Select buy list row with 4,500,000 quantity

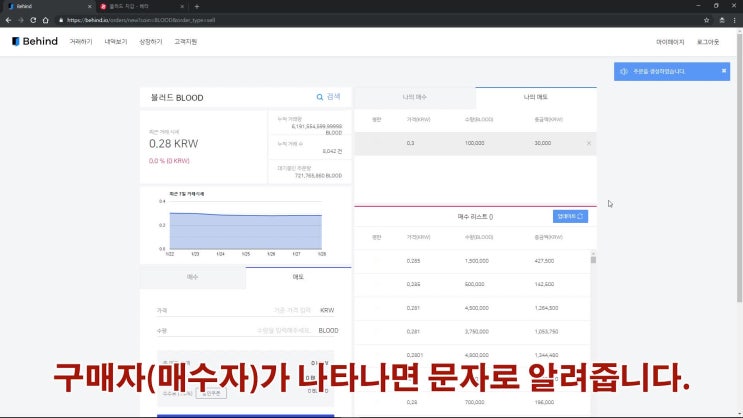pyautogui.click(x=472, y=308)
